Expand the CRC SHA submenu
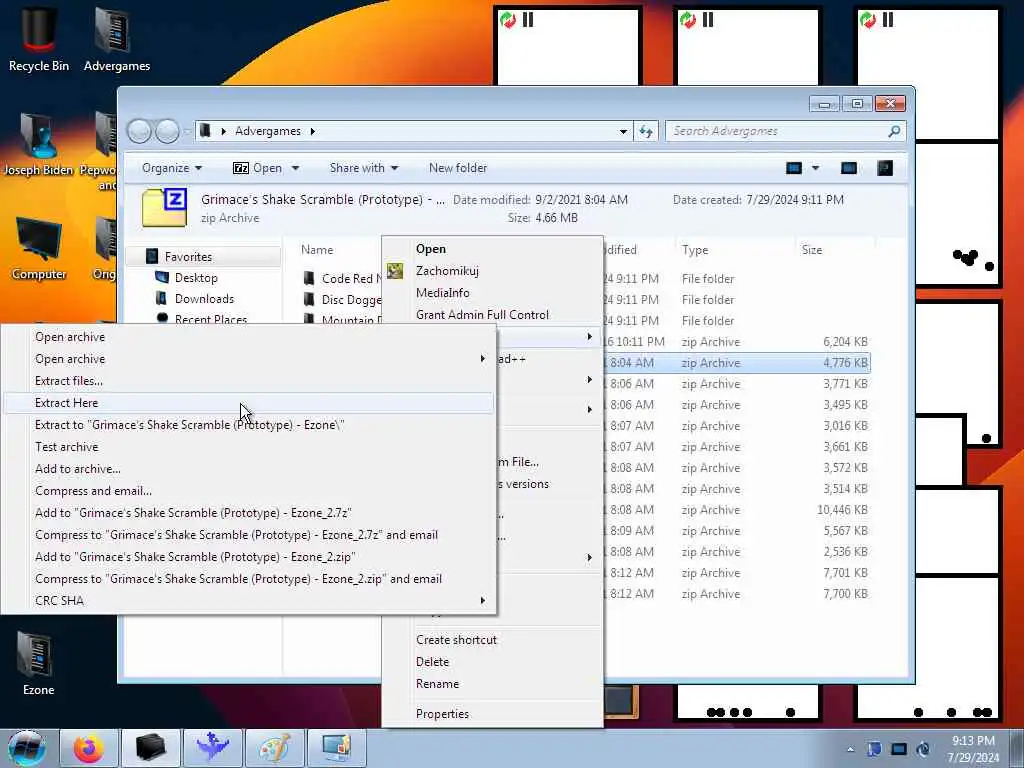Image resolution: width=1024 pixels, height=768 pixels. (x=483, y=600)
